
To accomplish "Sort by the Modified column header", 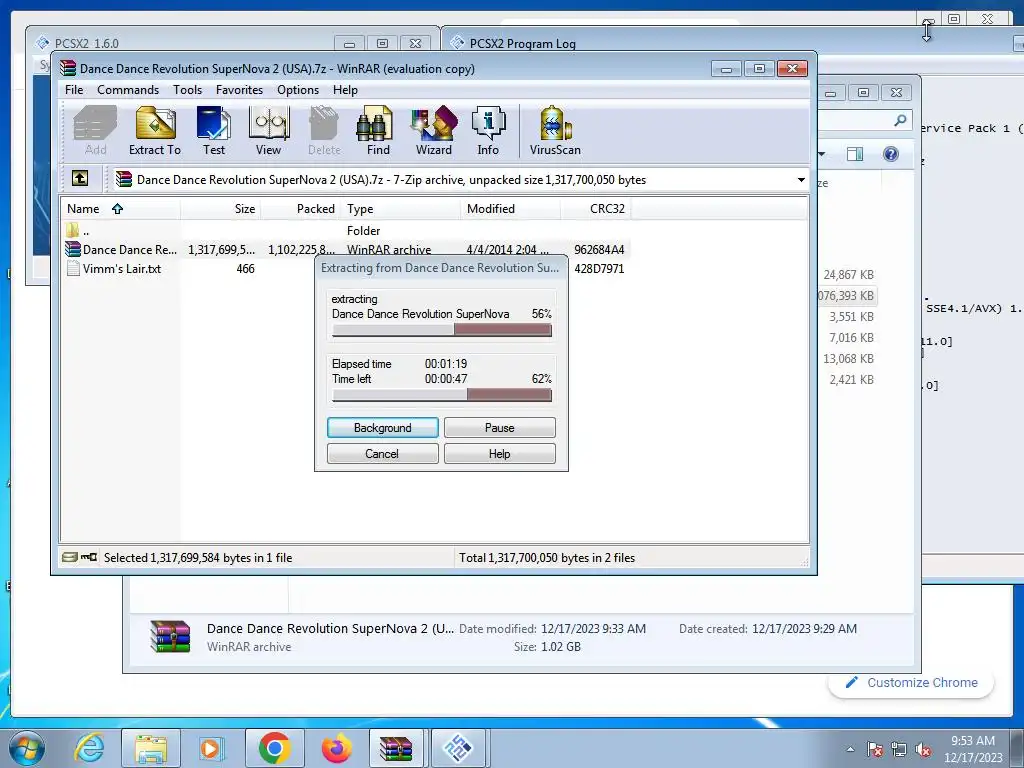I will coord(511,209).
